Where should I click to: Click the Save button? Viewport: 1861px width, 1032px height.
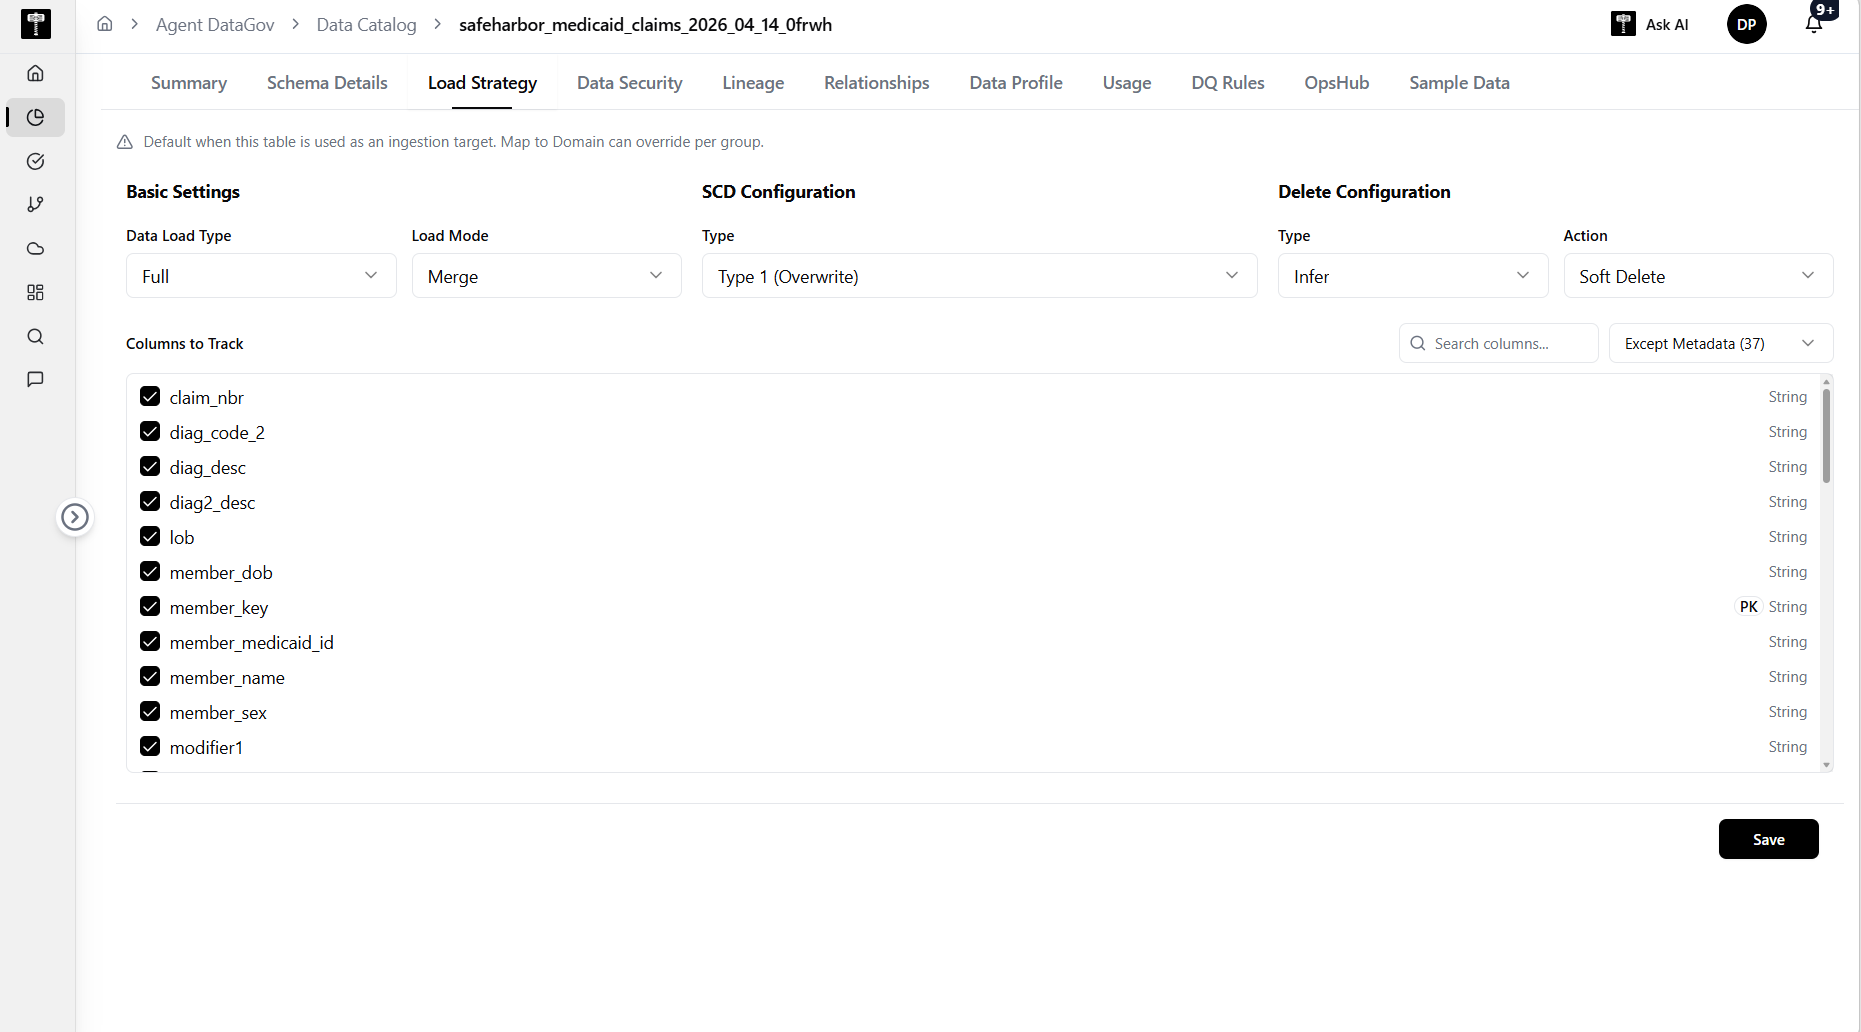tap(1768, 839)
